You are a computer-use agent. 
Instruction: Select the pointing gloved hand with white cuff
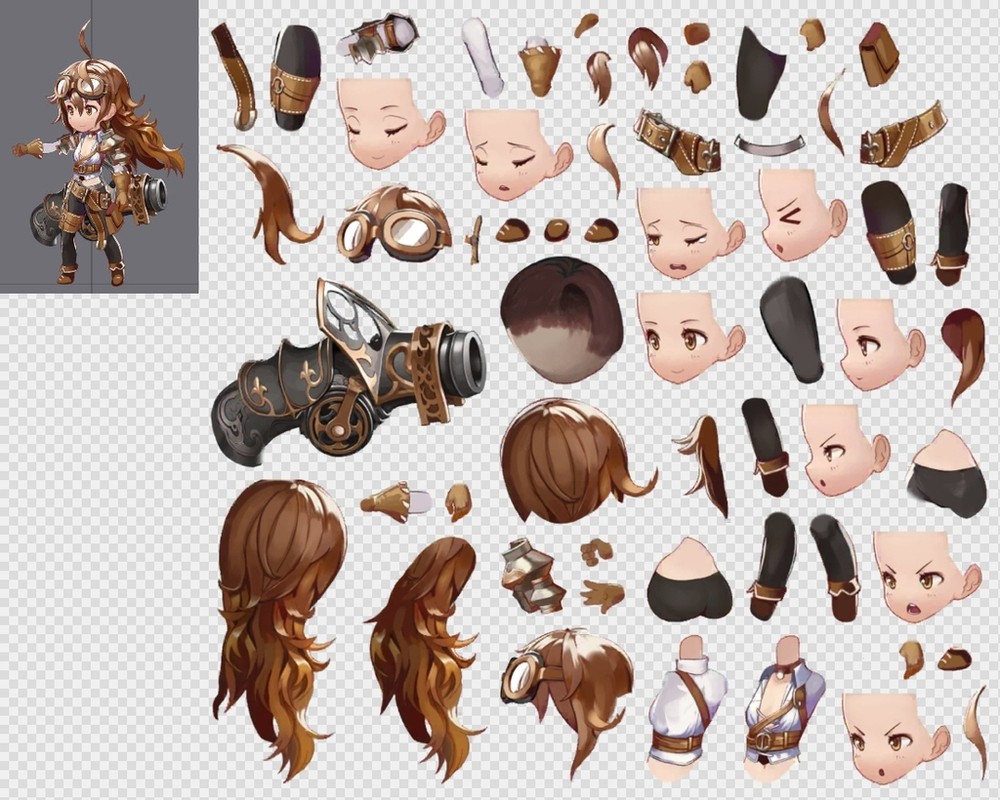coord(397,501)
